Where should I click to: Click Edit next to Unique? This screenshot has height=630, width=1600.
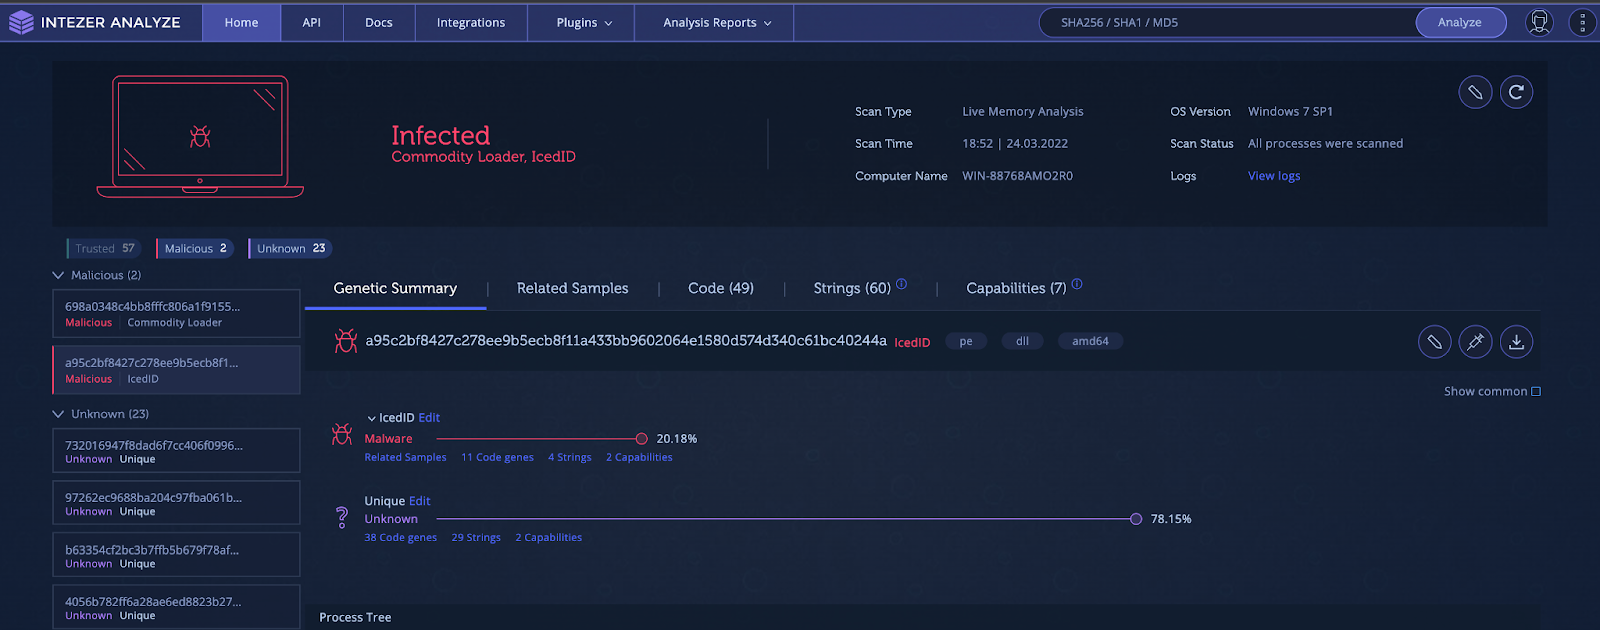pos(420,501)
